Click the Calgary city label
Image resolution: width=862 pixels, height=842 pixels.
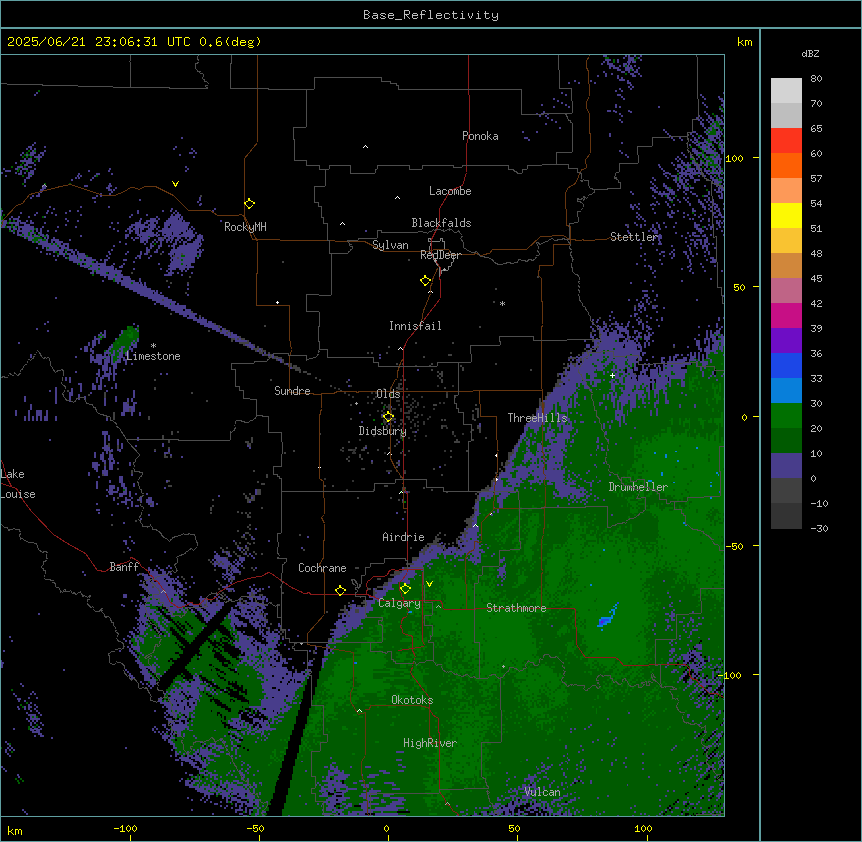coord(400,603)
